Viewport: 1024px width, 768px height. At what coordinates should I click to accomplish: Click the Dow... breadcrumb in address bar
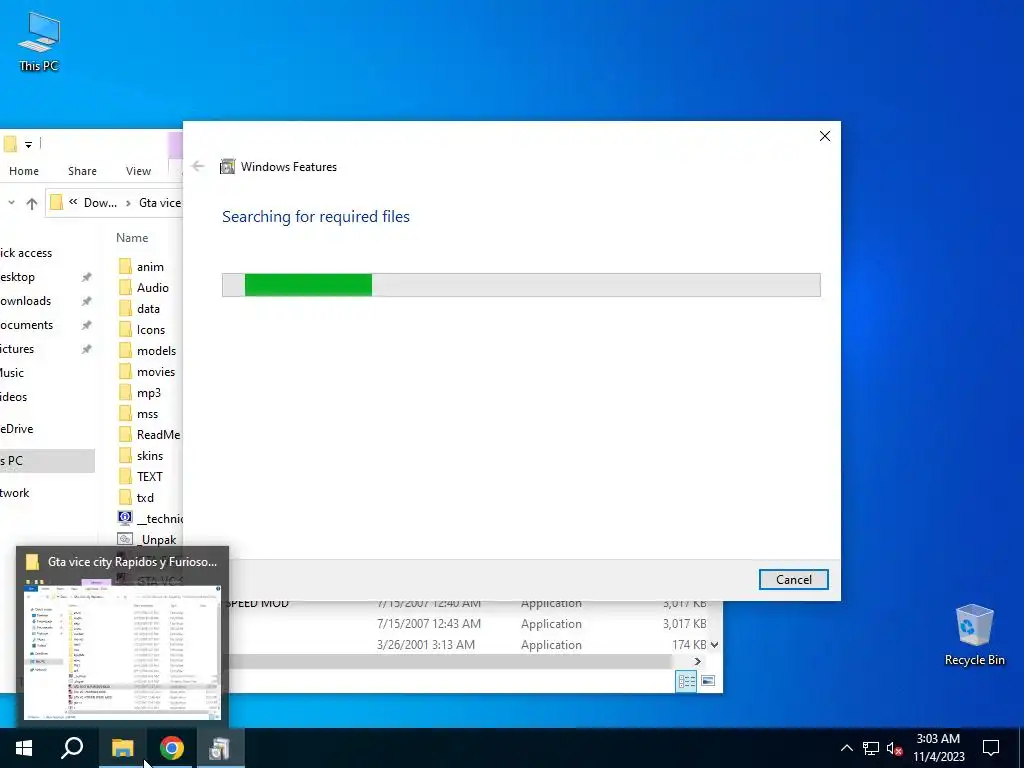coord(100,203)
